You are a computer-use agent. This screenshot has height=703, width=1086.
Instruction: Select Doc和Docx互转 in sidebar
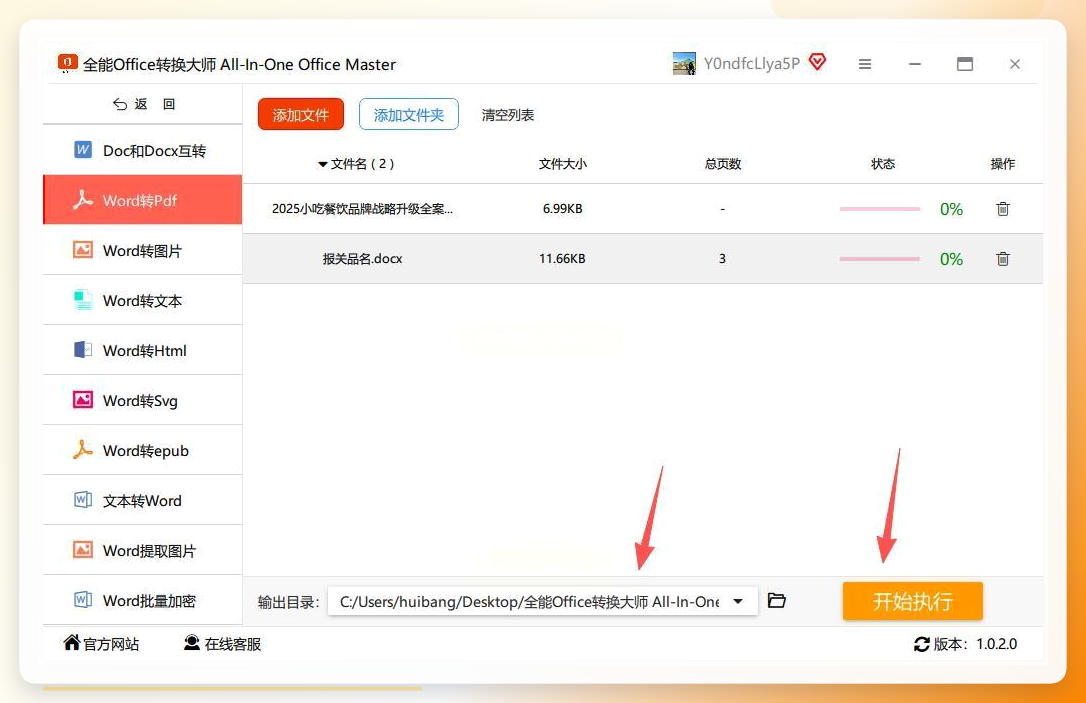tap(143, 150)
